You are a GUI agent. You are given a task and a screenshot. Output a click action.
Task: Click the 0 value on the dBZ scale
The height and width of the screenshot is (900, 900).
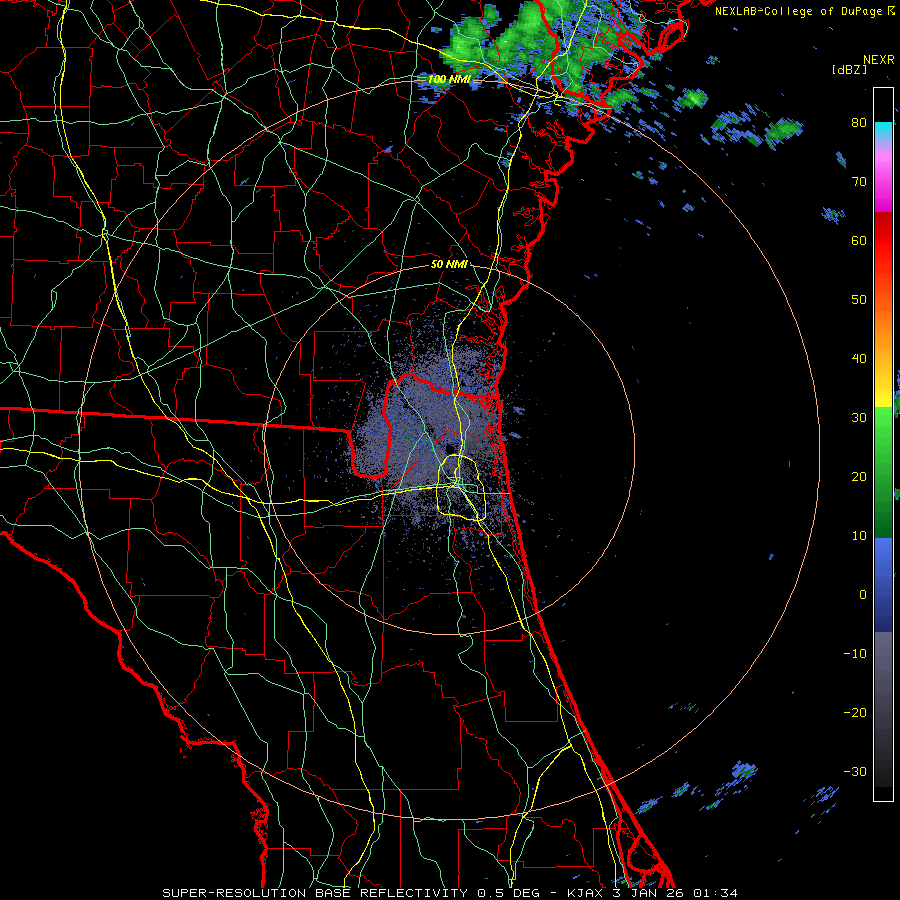863,595
